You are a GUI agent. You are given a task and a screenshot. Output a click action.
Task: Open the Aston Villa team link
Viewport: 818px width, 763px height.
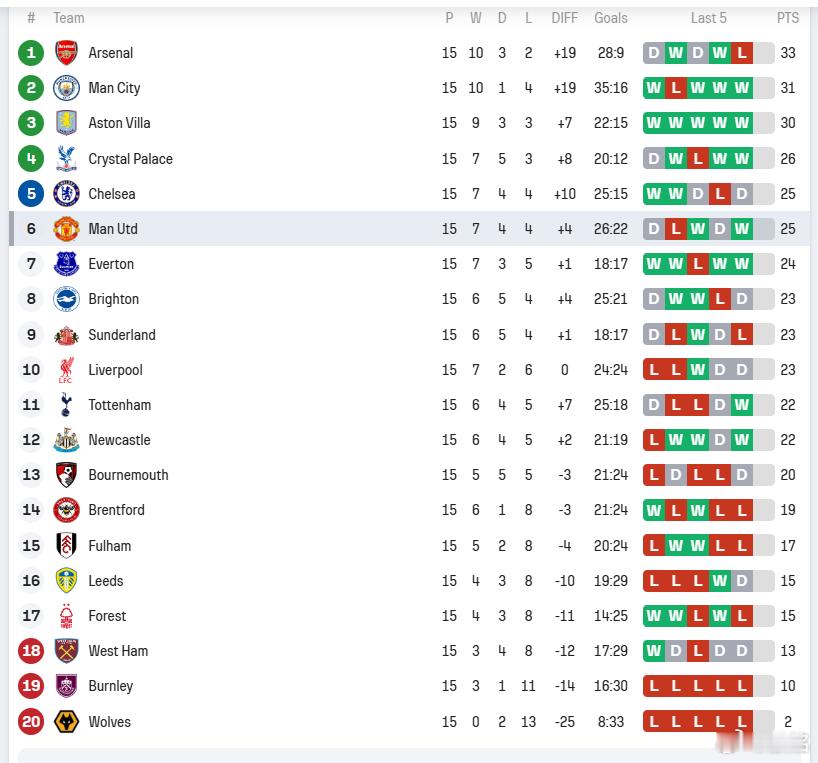coord(119,123)
